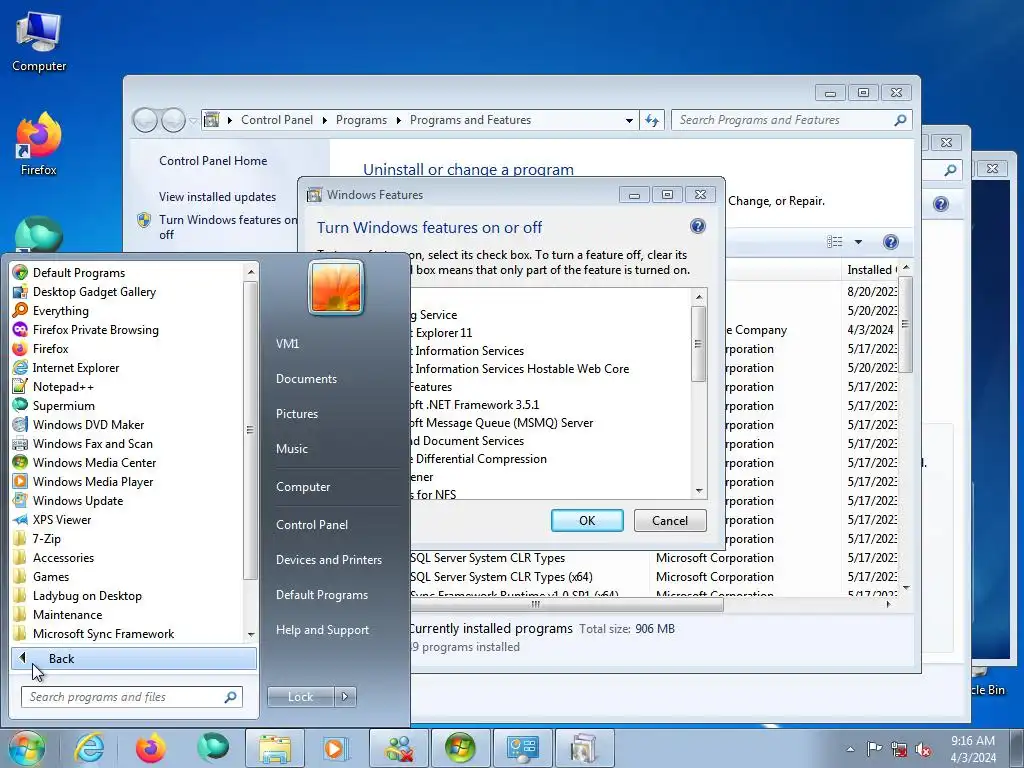Open the Action Center flag icon
1024x768 pixels.
[x=874, y=749]
